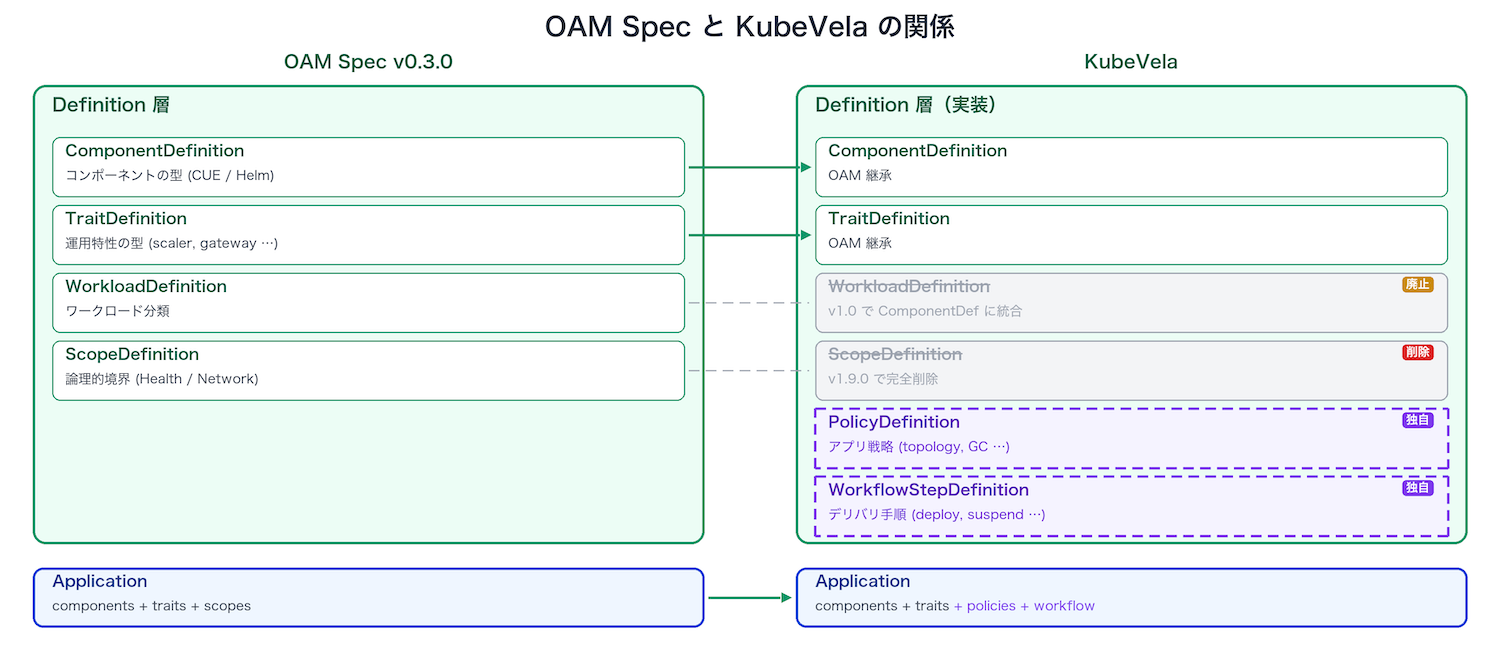Click the struck-through WorkloadDefinition box in KubeVela
Viewport: 1500px width, 647px height.
tap(1131, 303)
